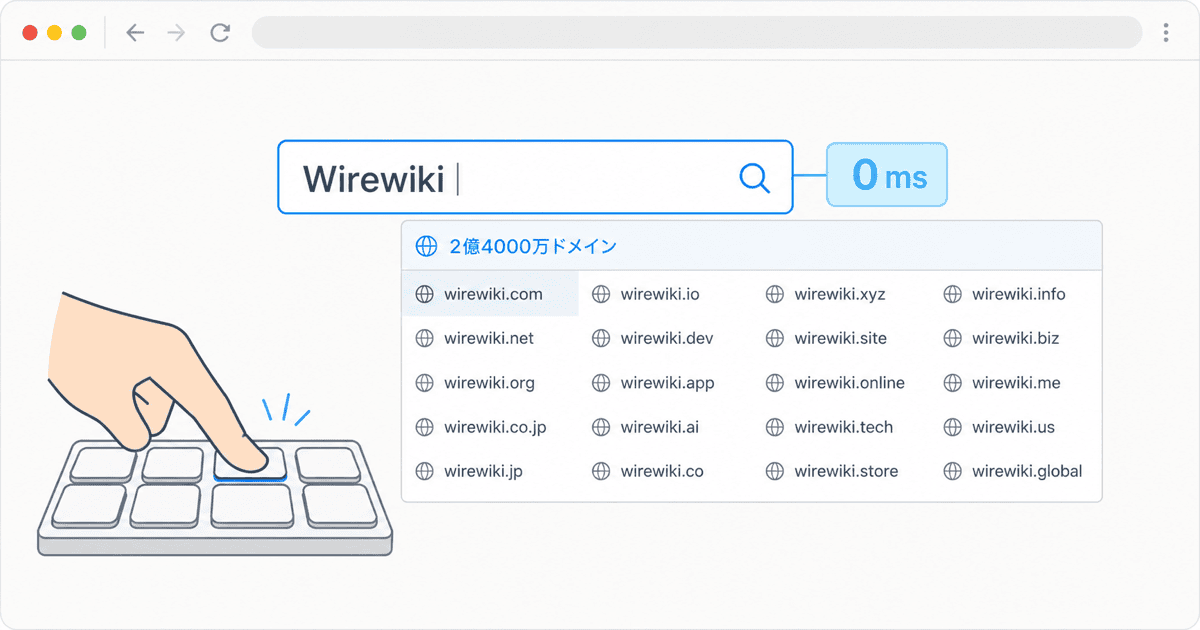Image resolution: width=1200 pixels, height=630 pixels.
Task: Click the browser address bar
Action: click(697, 32)
